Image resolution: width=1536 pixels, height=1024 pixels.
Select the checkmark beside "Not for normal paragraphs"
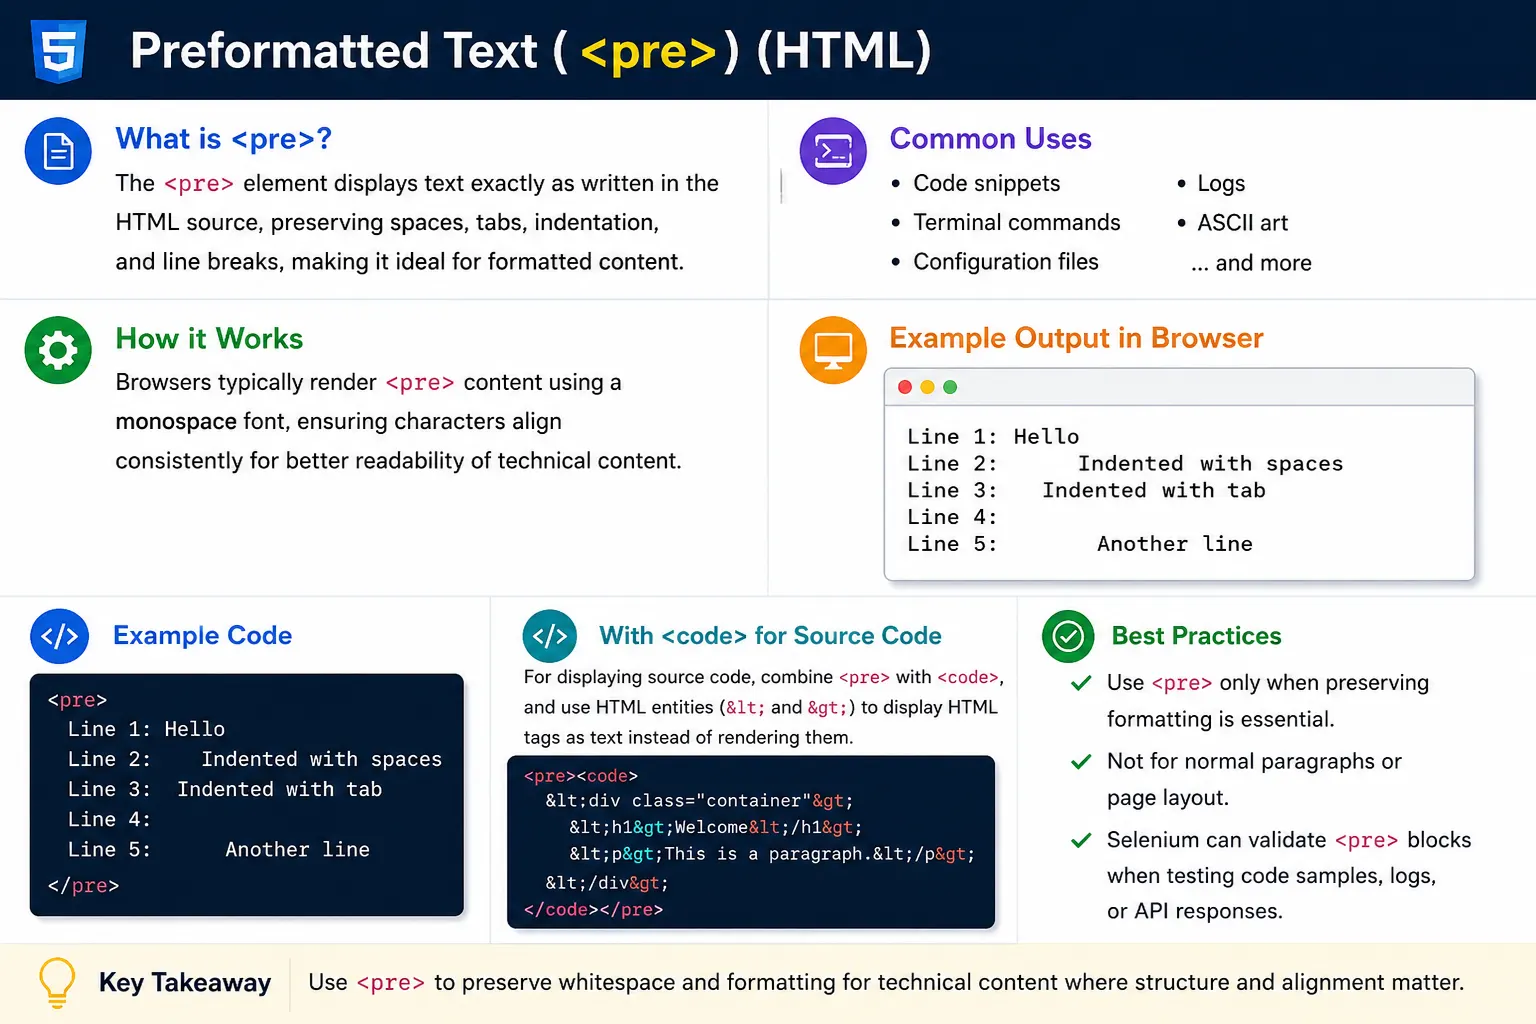coord(1081,762)
